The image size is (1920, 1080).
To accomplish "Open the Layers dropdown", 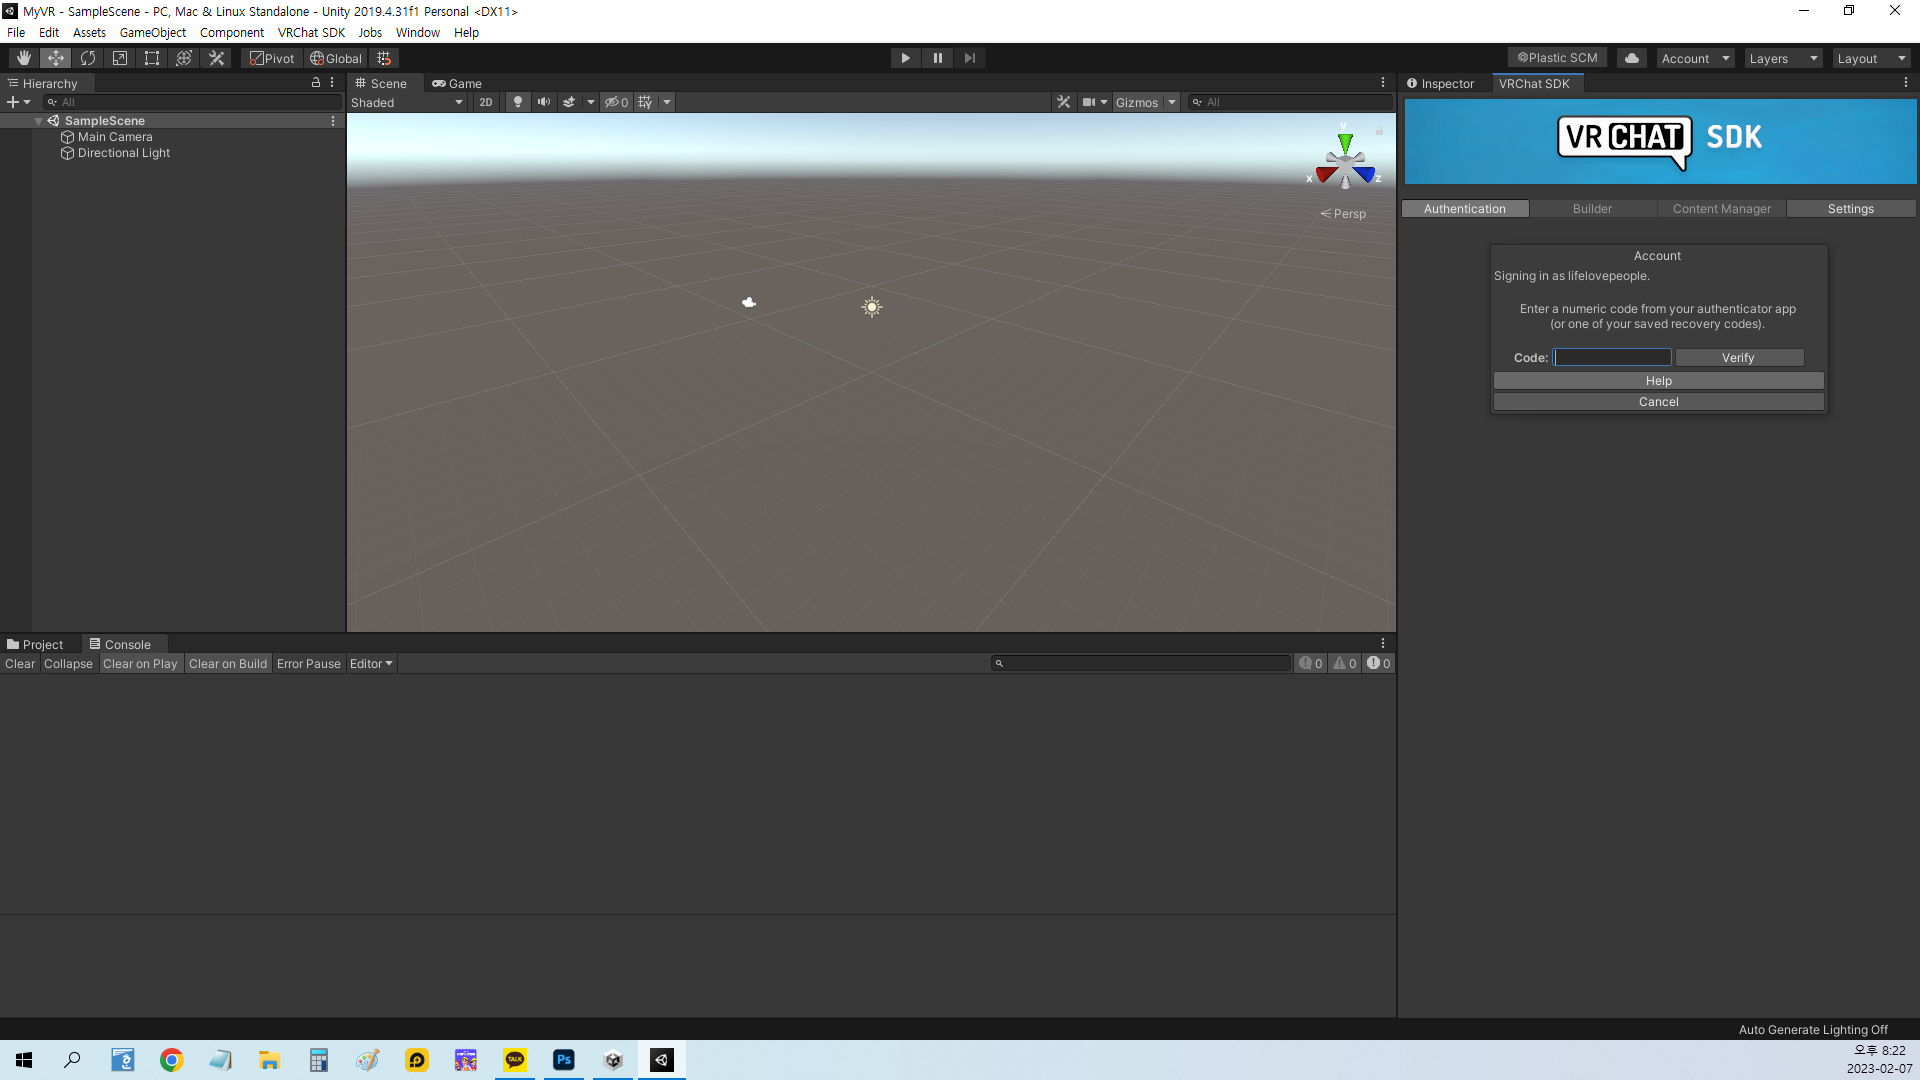I will click(1783, 58).
